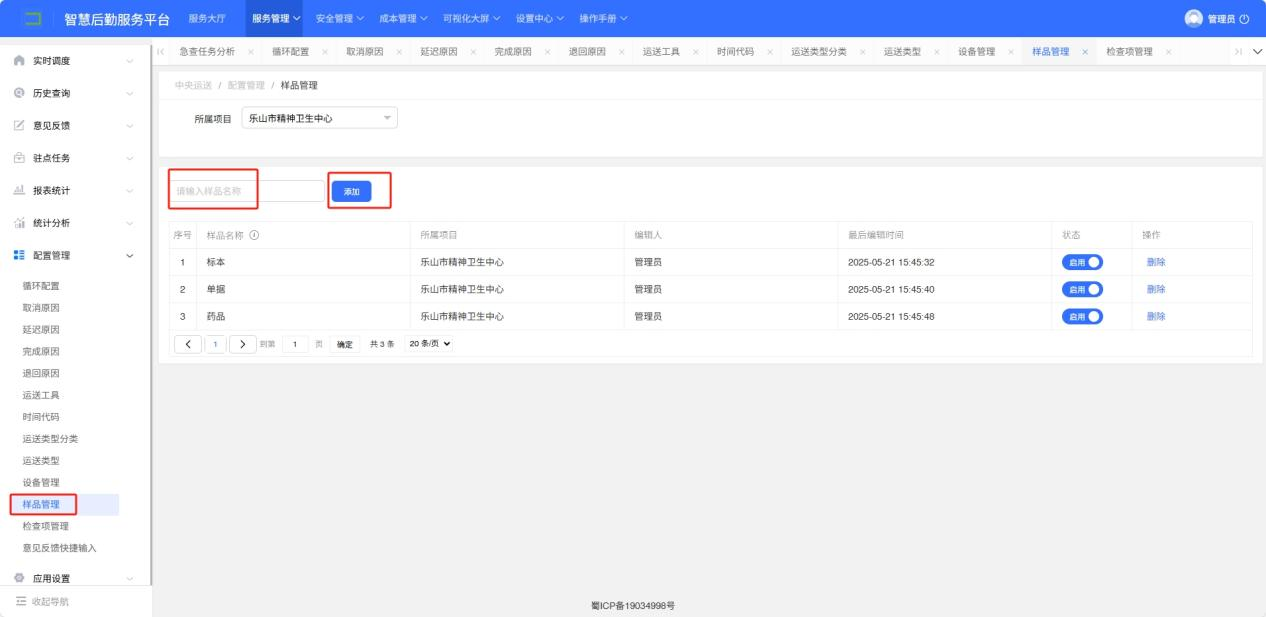1266x617 pixels.
Task: Click the 报表统计 chart icon
Action: (19, 190)
